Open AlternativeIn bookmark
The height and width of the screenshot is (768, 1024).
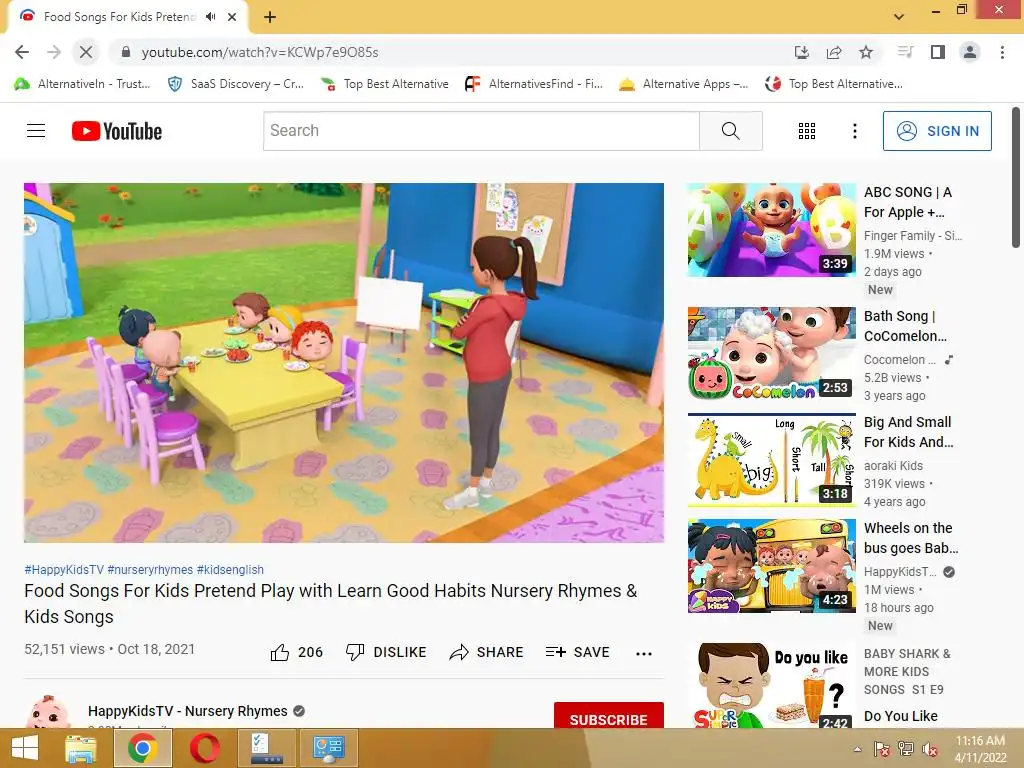click(x=83, y=84)
